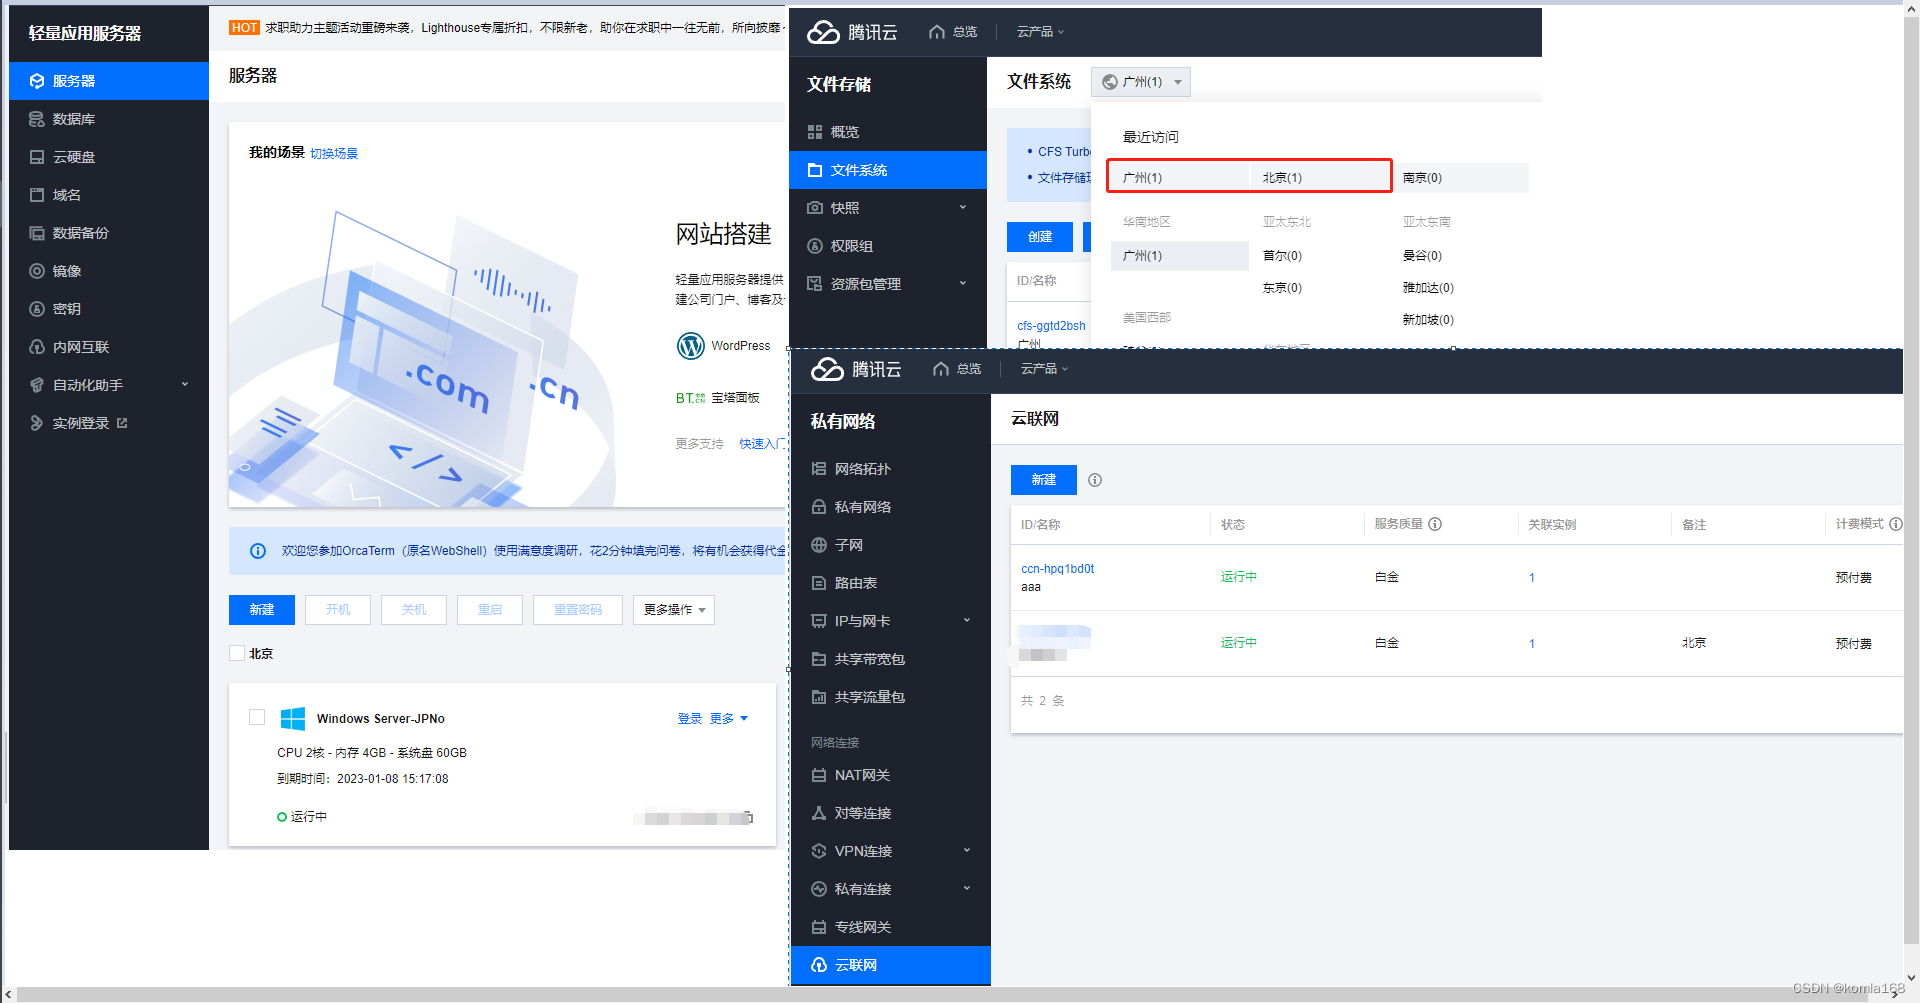The image size is (1920, 1003).
Task: Select 北京(1) in recent regions
Action: click(1319, 178)
